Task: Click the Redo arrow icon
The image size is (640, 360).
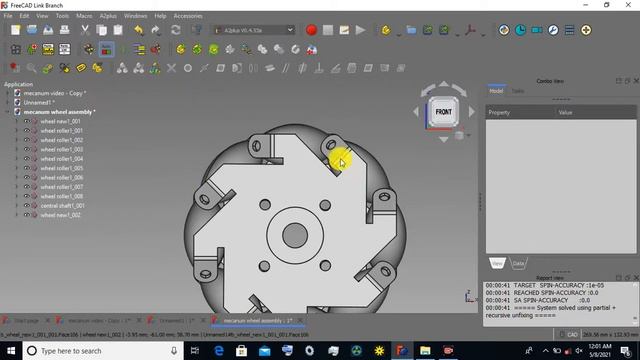Action: (155, 30)
